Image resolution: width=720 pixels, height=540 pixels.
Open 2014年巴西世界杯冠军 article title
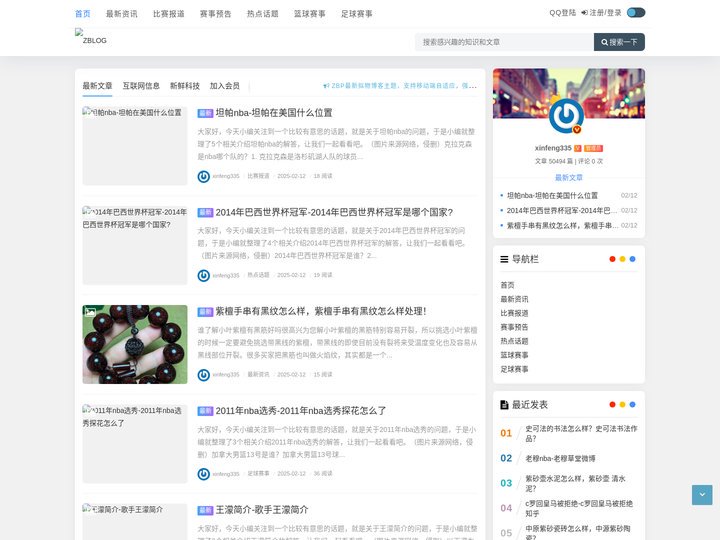point(334,212)
